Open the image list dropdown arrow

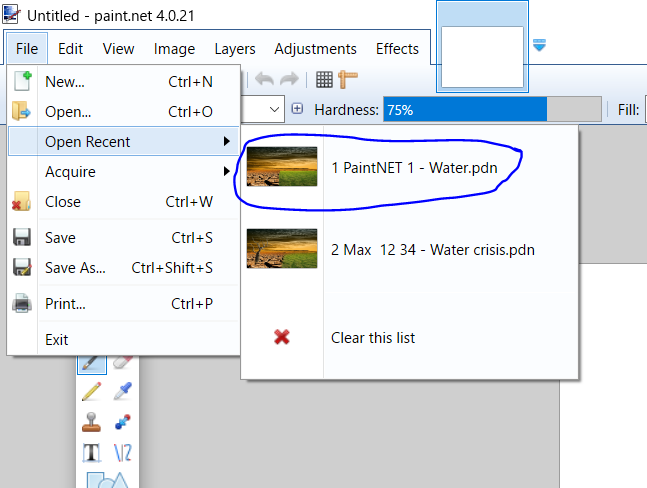(x=539, y=45)
